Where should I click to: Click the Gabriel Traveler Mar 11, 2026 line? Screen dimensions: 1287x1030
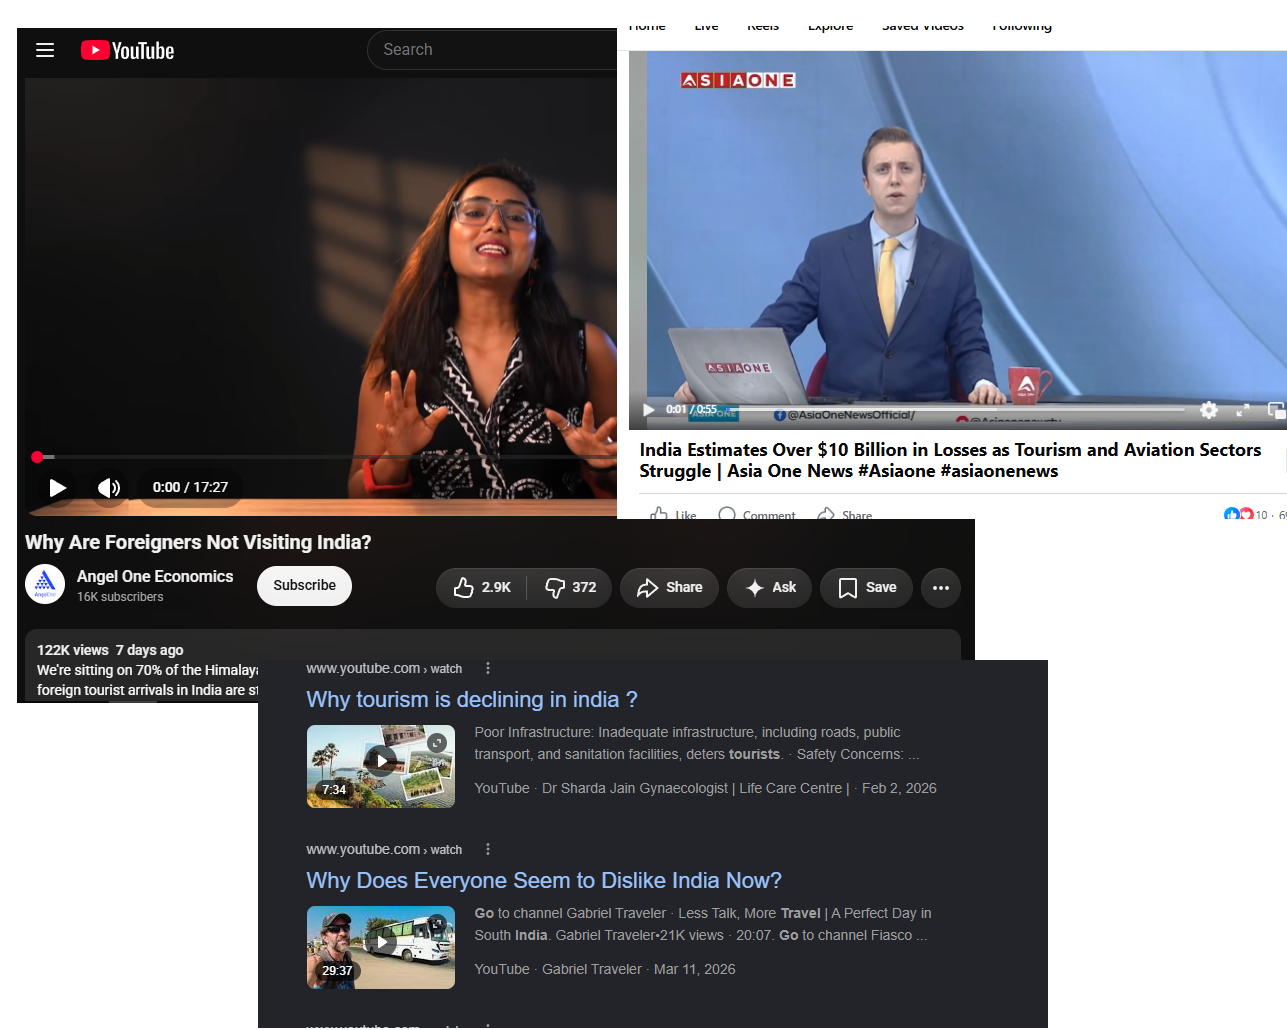pyautogui.click(x=604, y=969)
